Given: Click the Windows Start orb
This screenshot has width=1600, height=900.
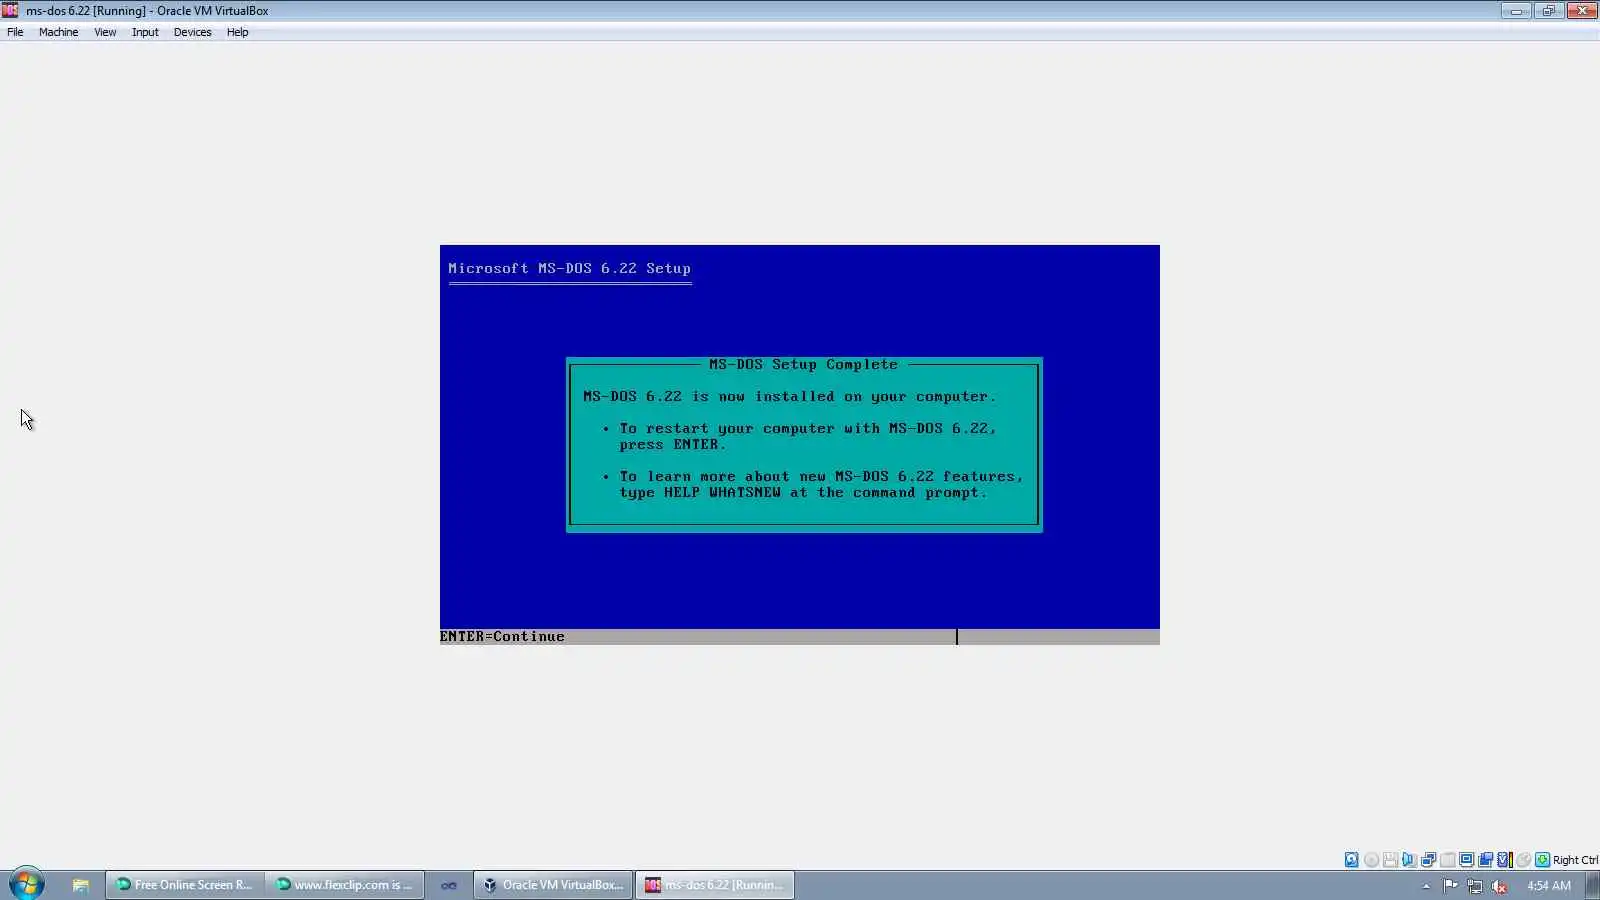Looking at the screenshot, I should click(27, 884).
